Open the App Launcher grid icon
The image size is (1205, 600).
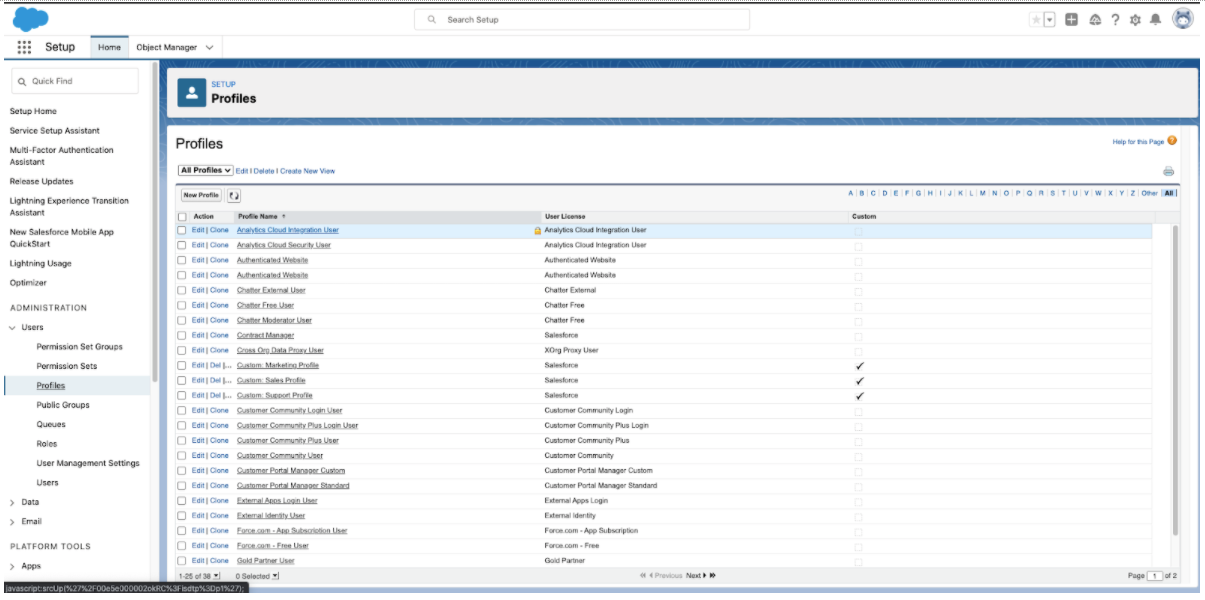(x=25, y=47)
